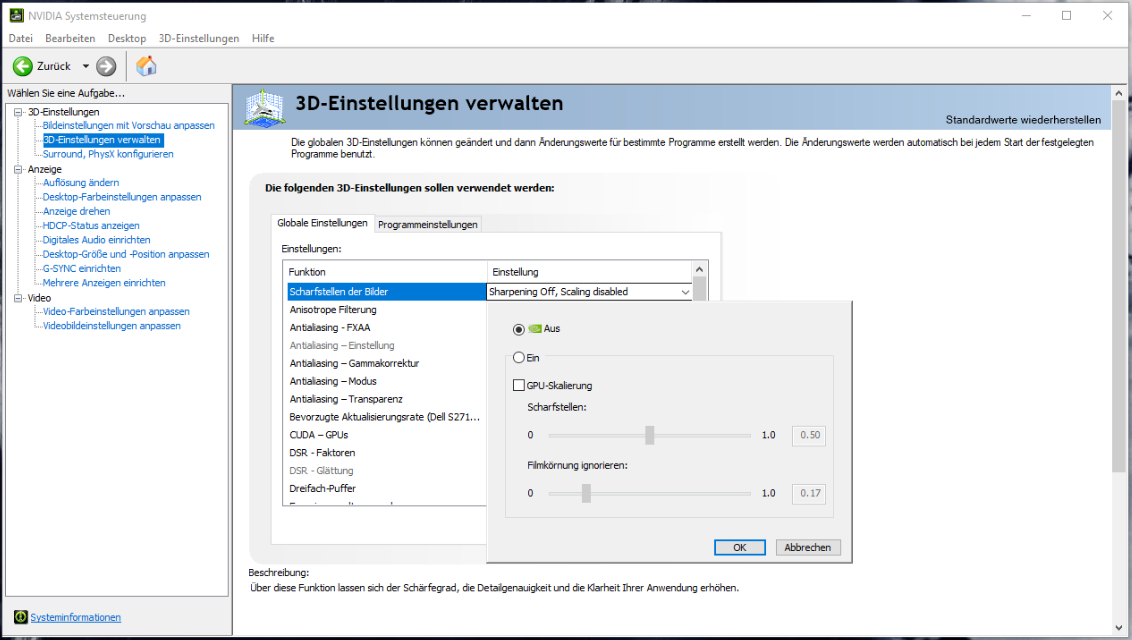Open the Zurück history dropdown arrow
1132x640 pixels.
coord(85,66)
